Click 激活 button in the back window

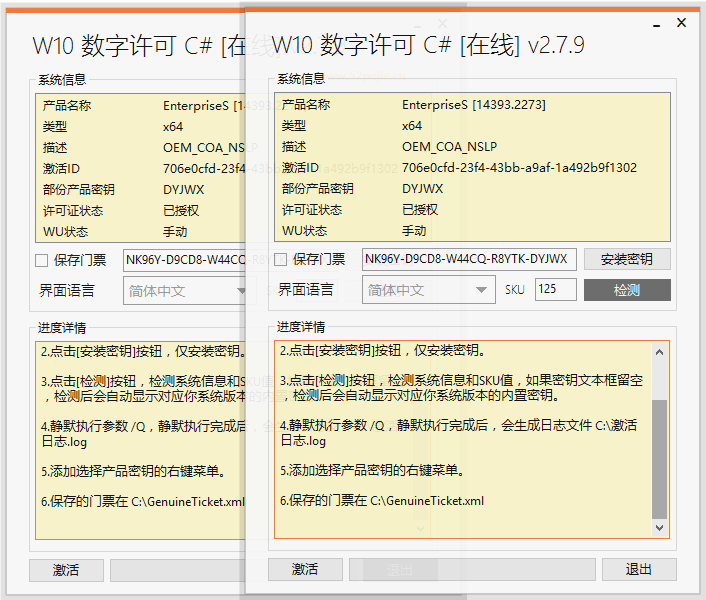(66, 570)
